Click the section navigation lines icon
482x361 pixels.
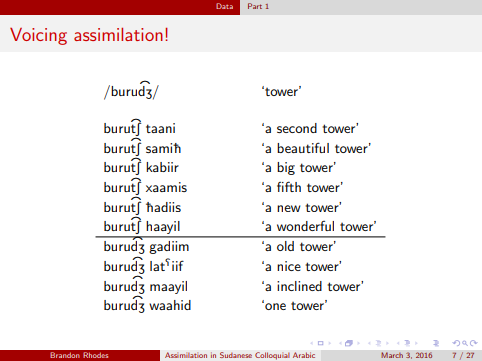(x=407, y=343)
